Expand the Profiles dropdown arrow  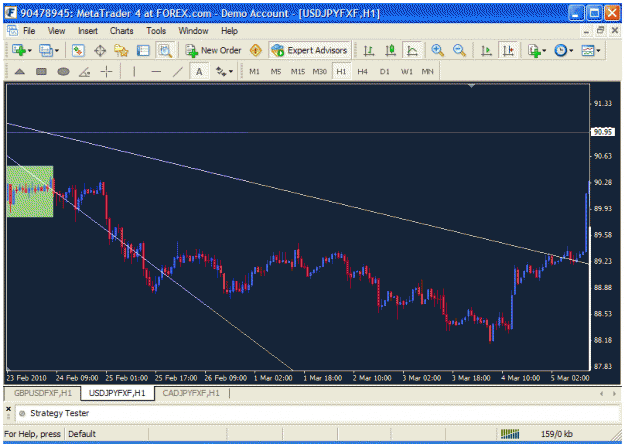(x=57, y=51)
